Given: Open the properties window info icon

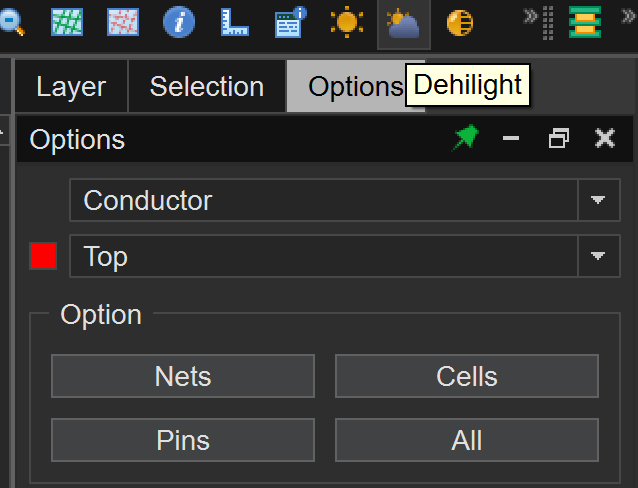Looking at the screenshot, I should pos(291,22).
